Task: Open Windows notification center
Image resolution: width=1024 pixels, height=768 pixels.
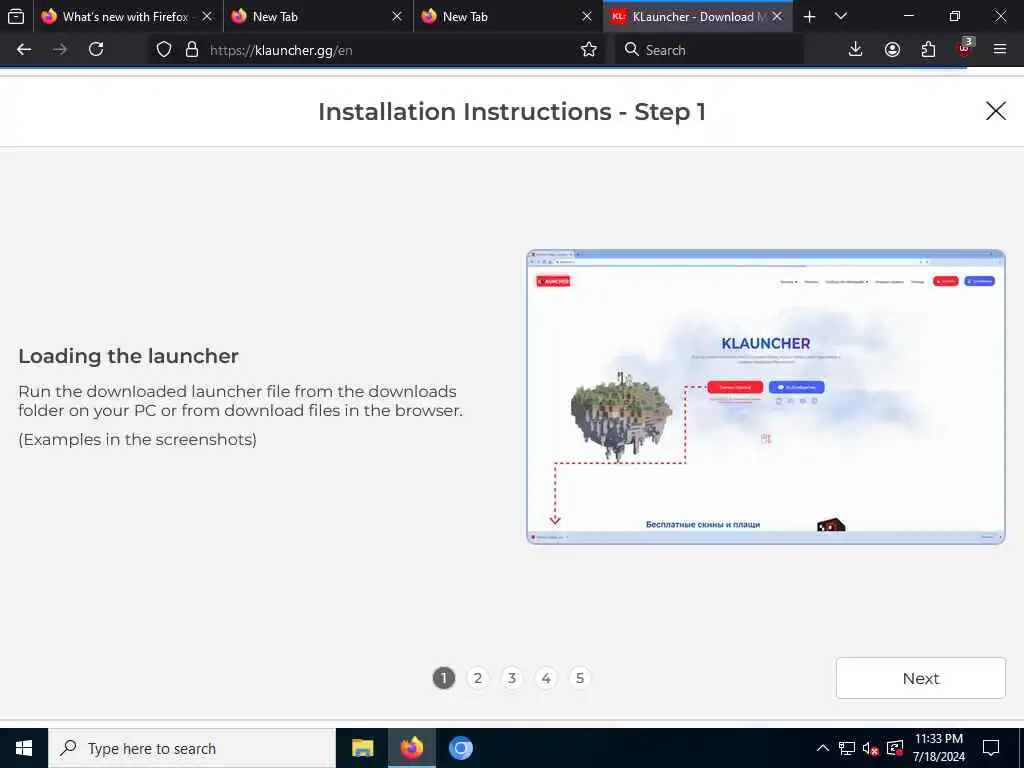Action: [x=991, y=748]
